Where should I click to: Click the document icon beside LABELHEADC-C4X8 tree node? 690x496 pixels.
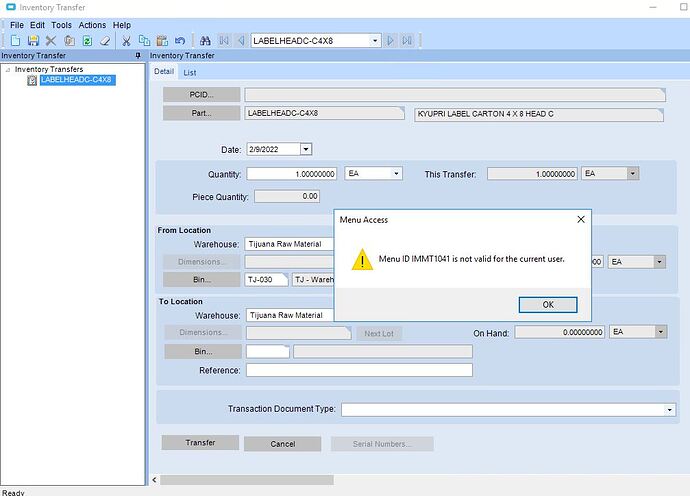click(32, 80)
